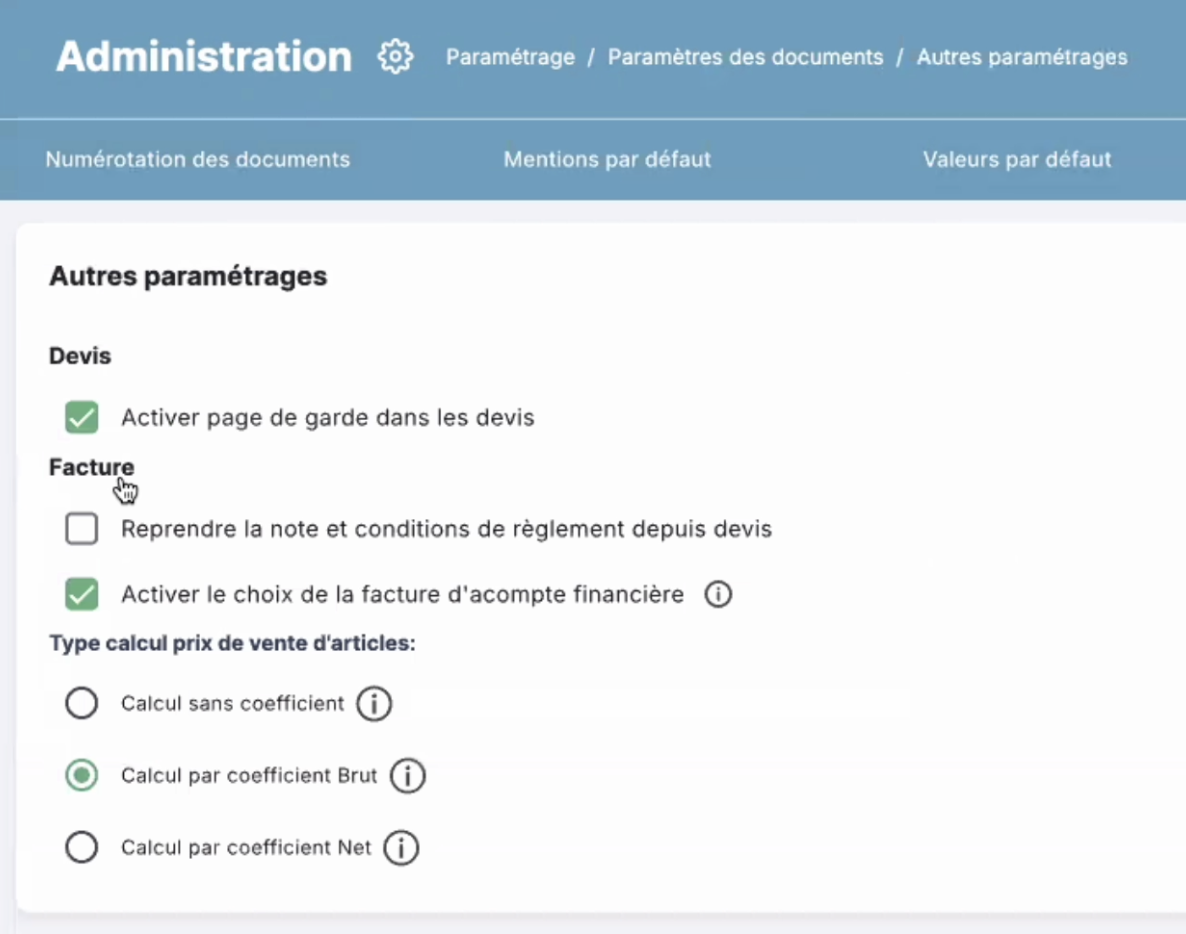1186x934 pixels.
Task: Click the Administration page title
Action: click(204, 57)
